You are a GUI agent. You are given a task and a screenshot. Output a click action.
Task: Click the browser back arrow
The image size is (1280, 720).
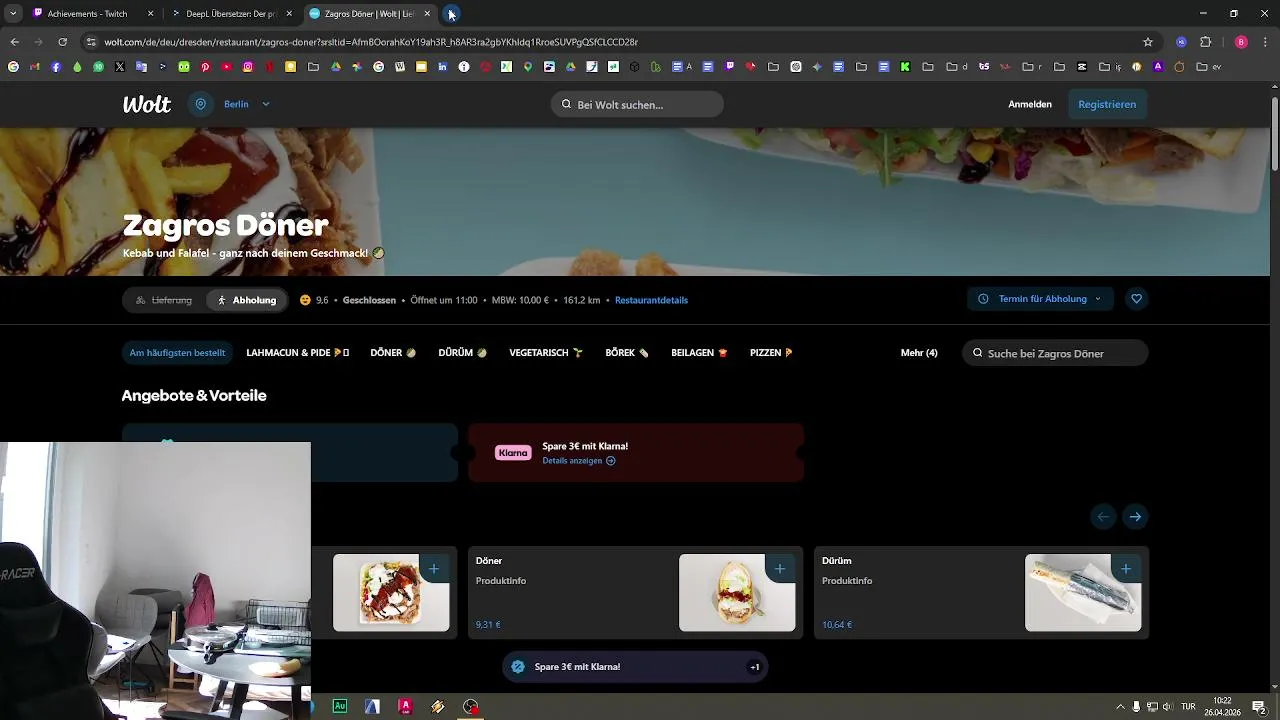pos(14,42)
